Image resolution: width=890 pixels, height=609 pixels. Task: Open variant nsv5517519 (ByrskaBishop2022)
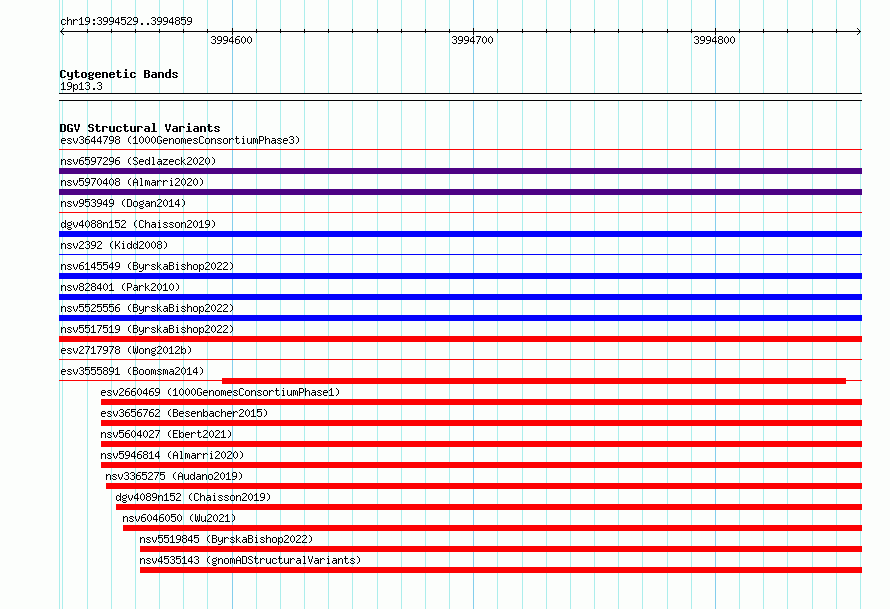(x=147, y=329)
